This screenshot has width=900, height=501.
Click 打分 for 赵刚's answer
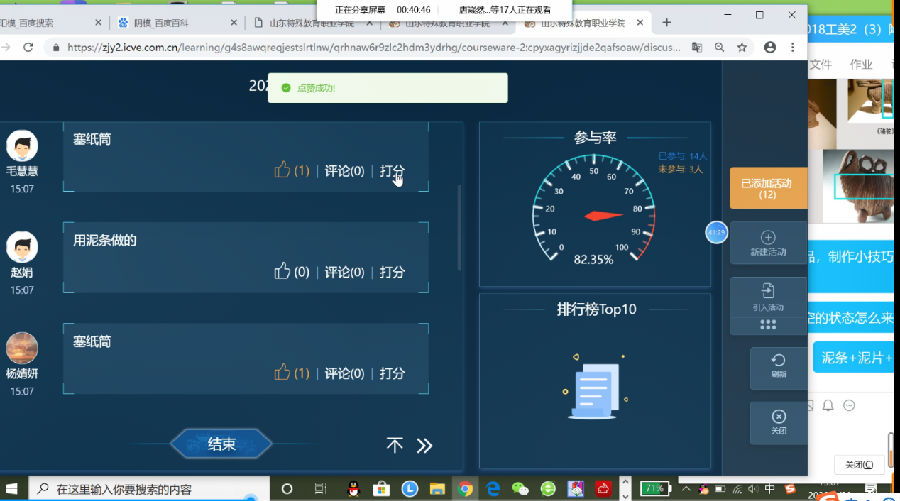click(x=392, y=272)
